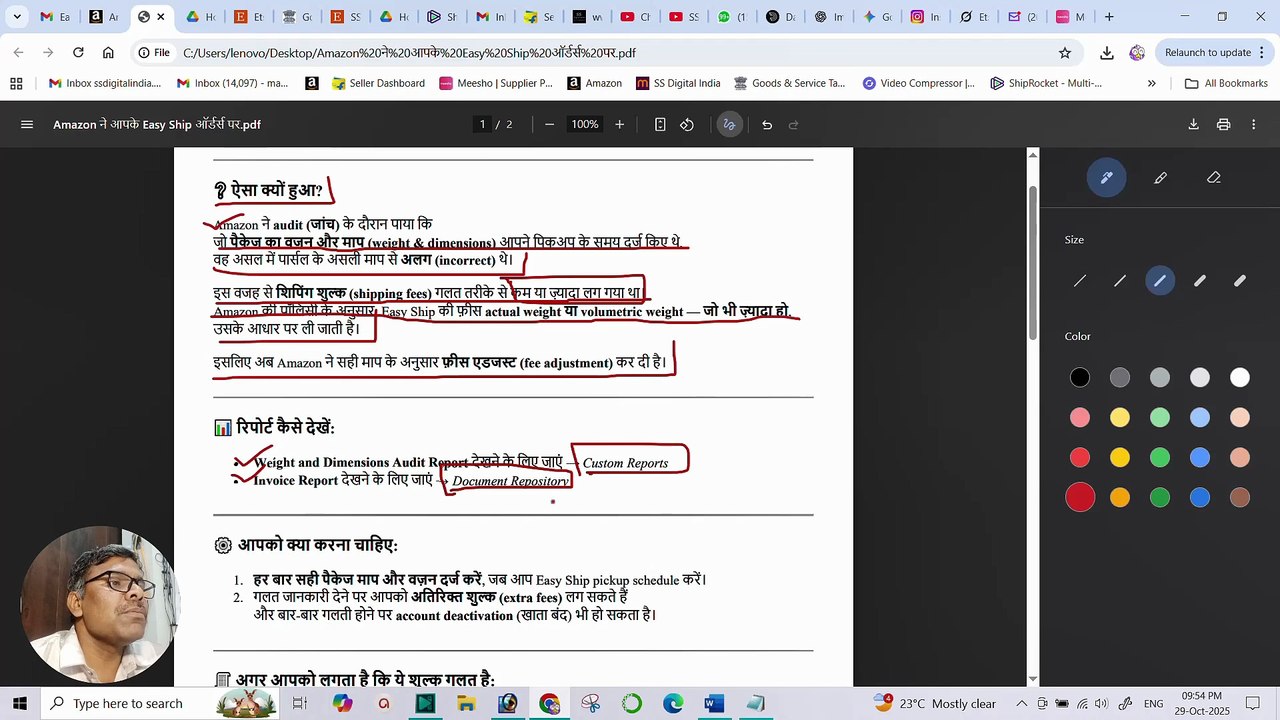1280x720 pixels.
Task: Go back to previous page
Action: pos(19,53)
